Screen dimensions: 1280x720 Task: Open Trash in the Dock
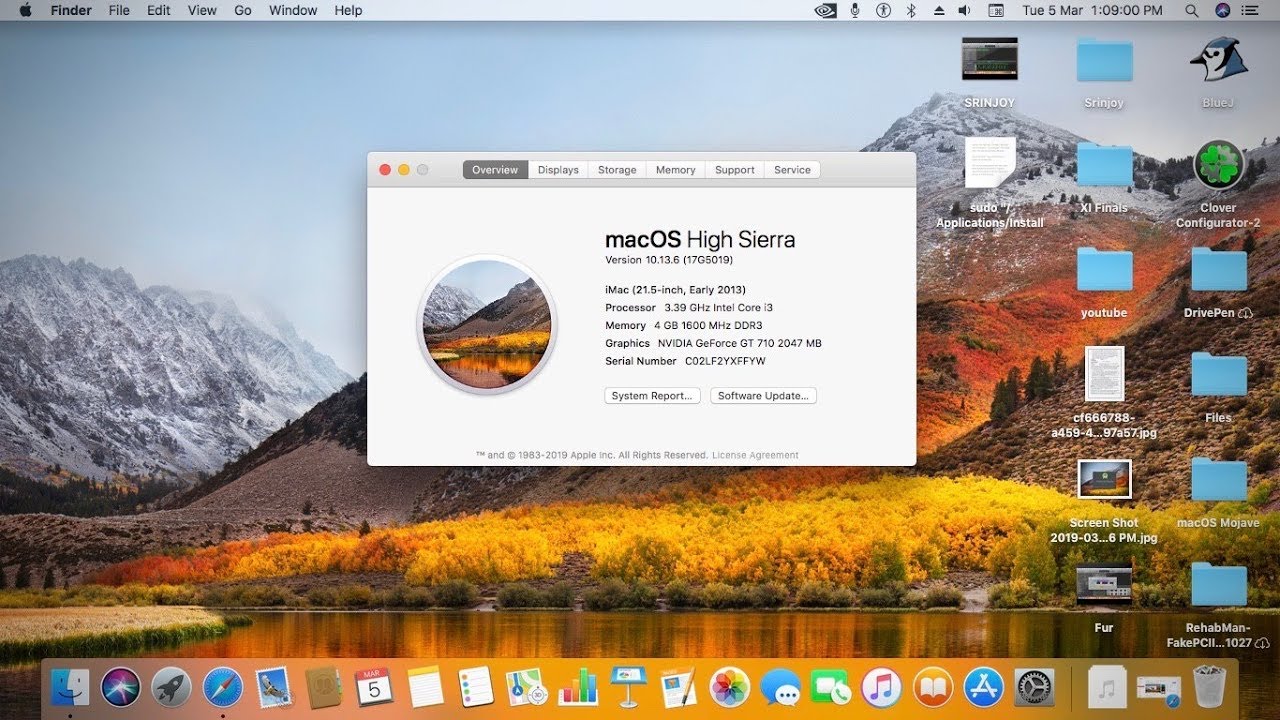(1210, 687)
